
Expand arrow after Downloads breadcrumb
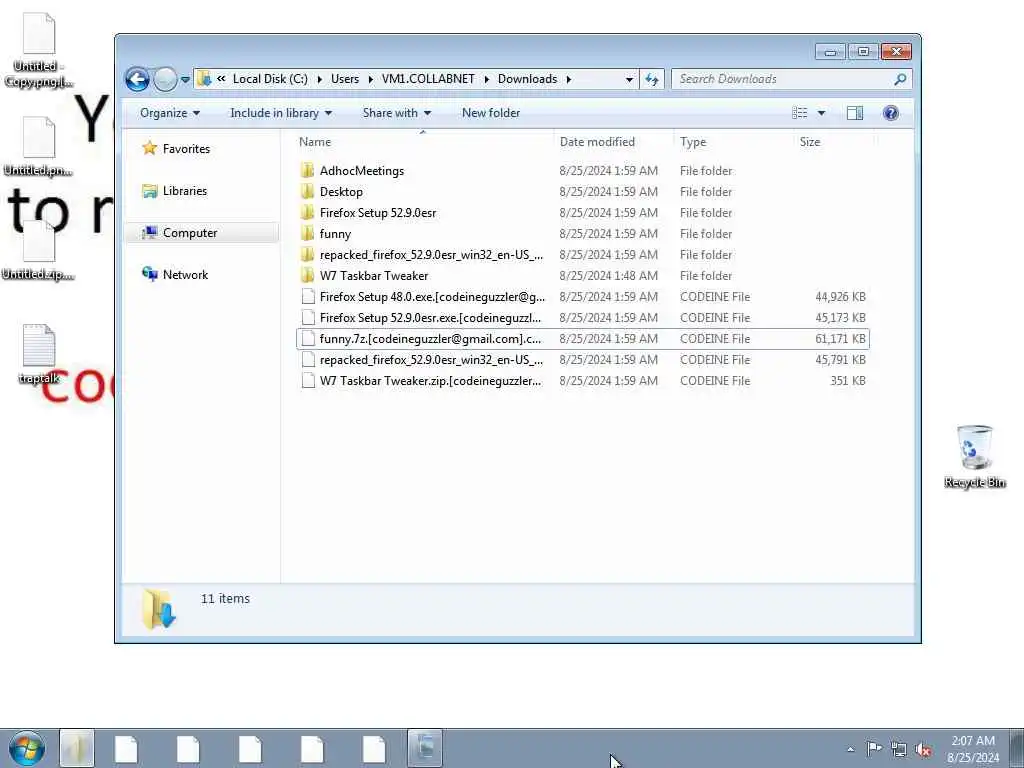[x=569, y=79]
